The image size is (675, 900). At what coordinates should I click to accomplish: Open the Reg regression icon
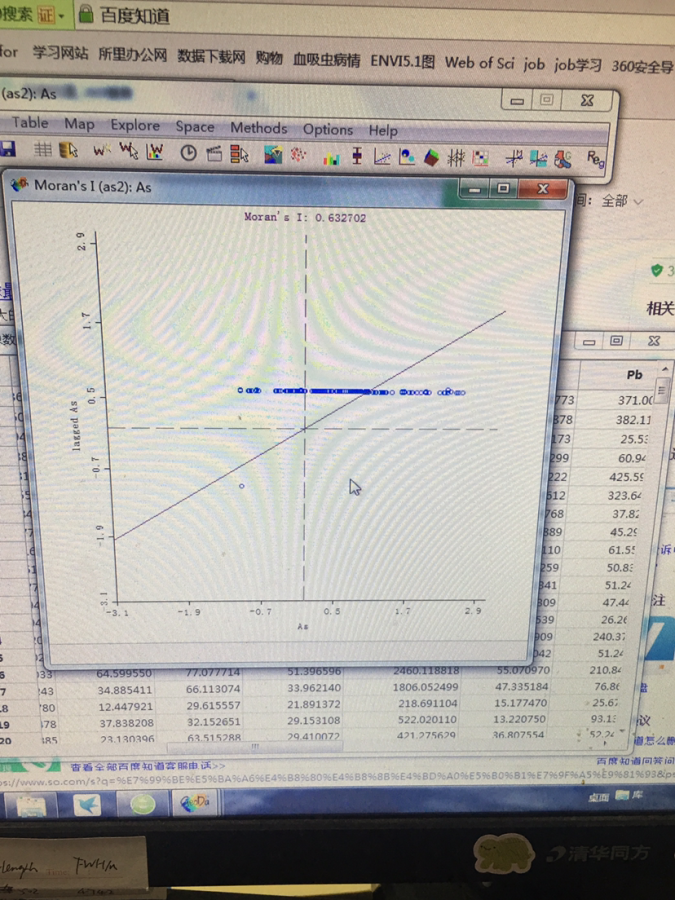[x=596, y=160]
